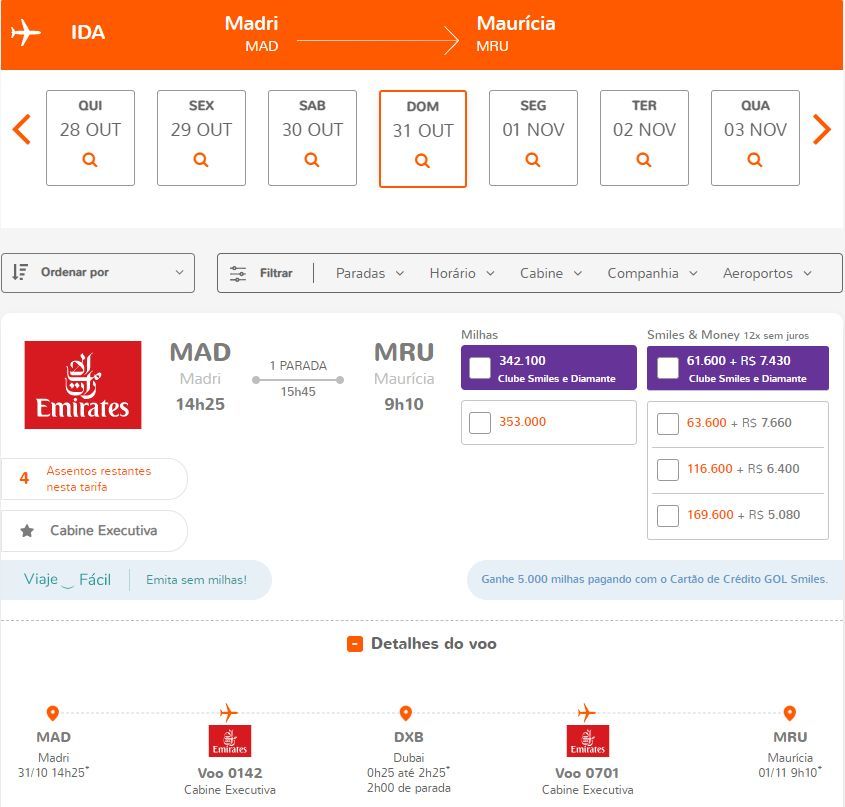Check the 61.600 + R$ 7.430 option
Viewport: 845px width, 807px height.
pyautogui.click(x=668, y=368)
